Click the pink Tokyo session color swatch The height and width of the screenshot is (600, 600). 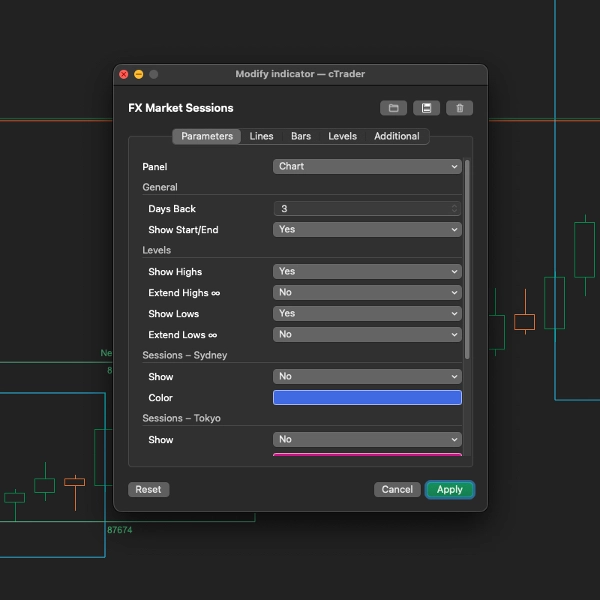pos(367,455)
